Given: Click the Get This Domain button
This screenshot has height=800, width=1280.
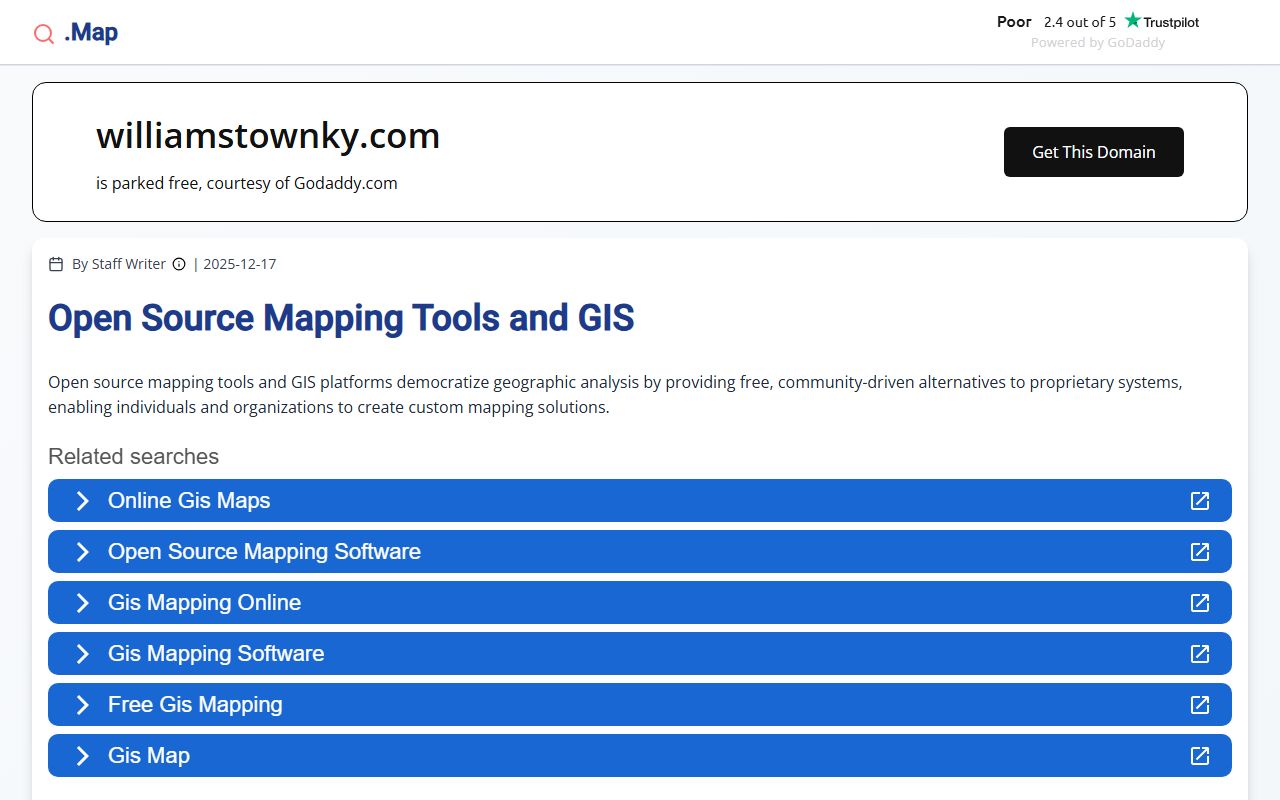Looking at the screenshot, I should [x=1094, y=152].
